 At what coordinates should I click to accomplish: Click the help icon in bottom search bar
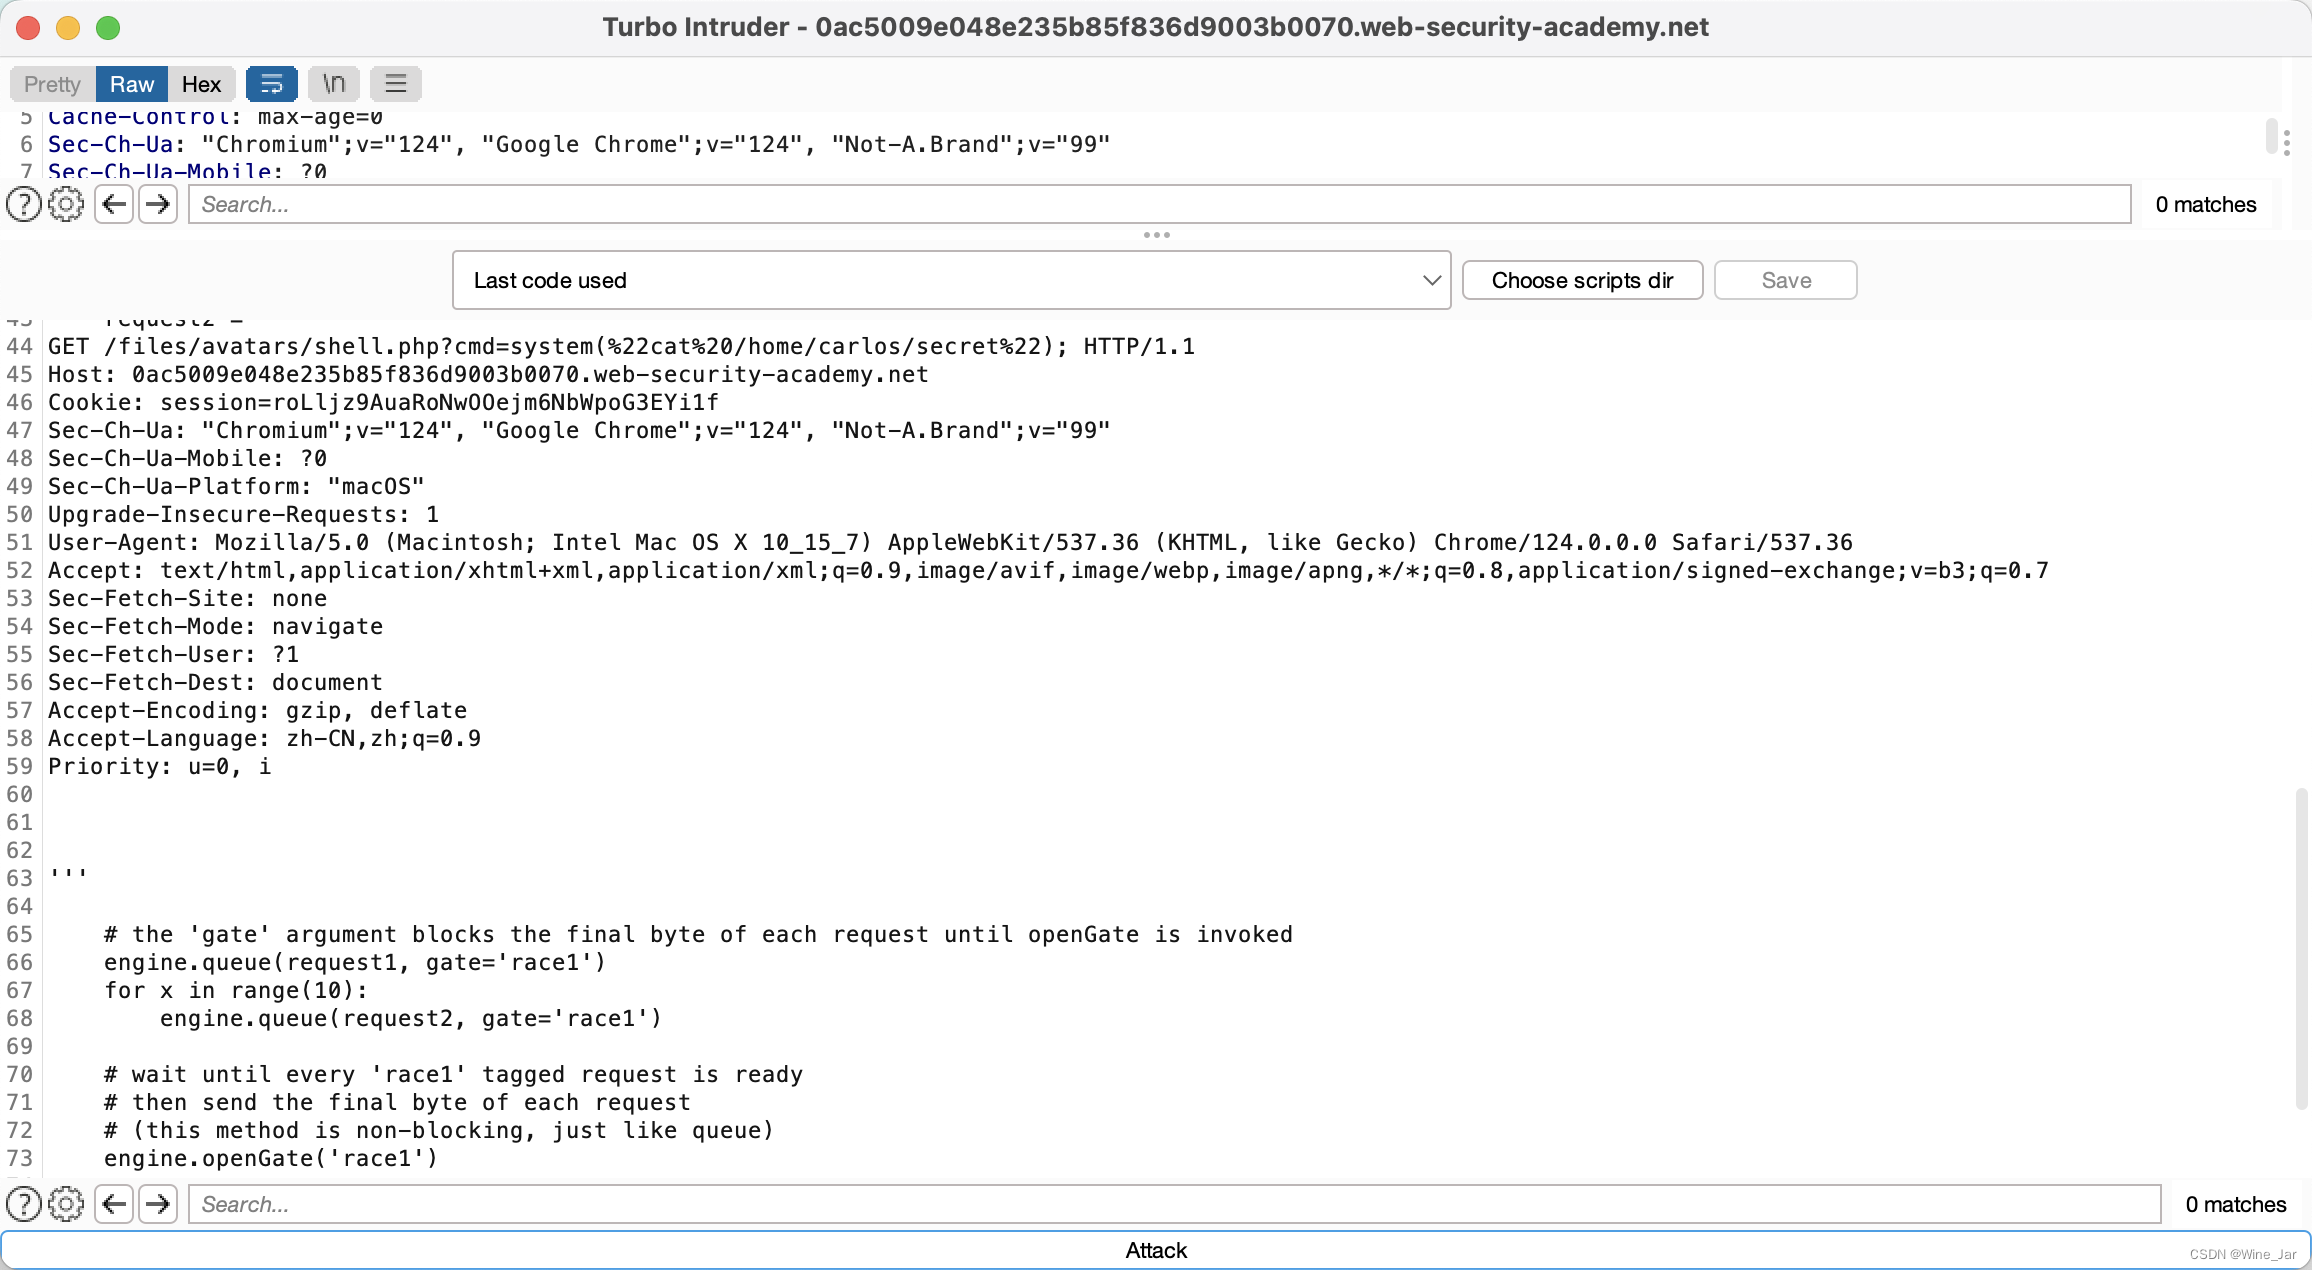(x=24, y=1204)
